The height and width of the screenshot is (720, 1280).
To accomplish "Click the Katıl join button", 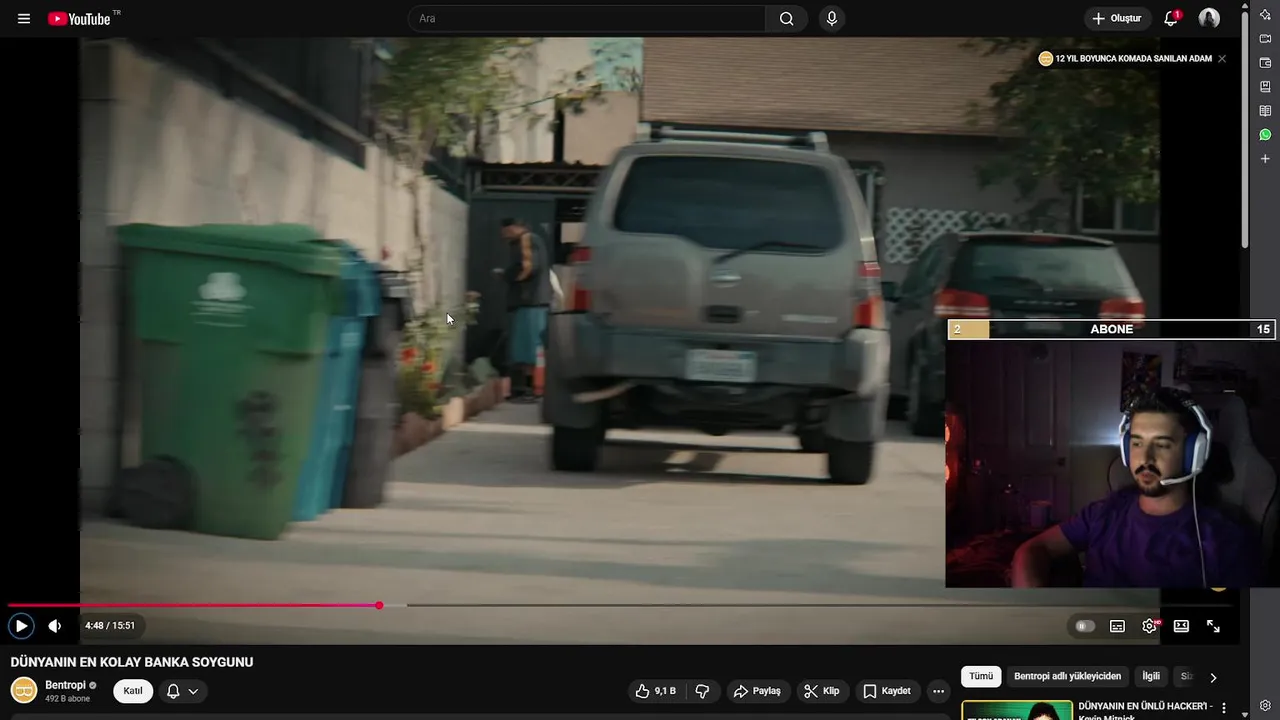I will tap(133, 691).
